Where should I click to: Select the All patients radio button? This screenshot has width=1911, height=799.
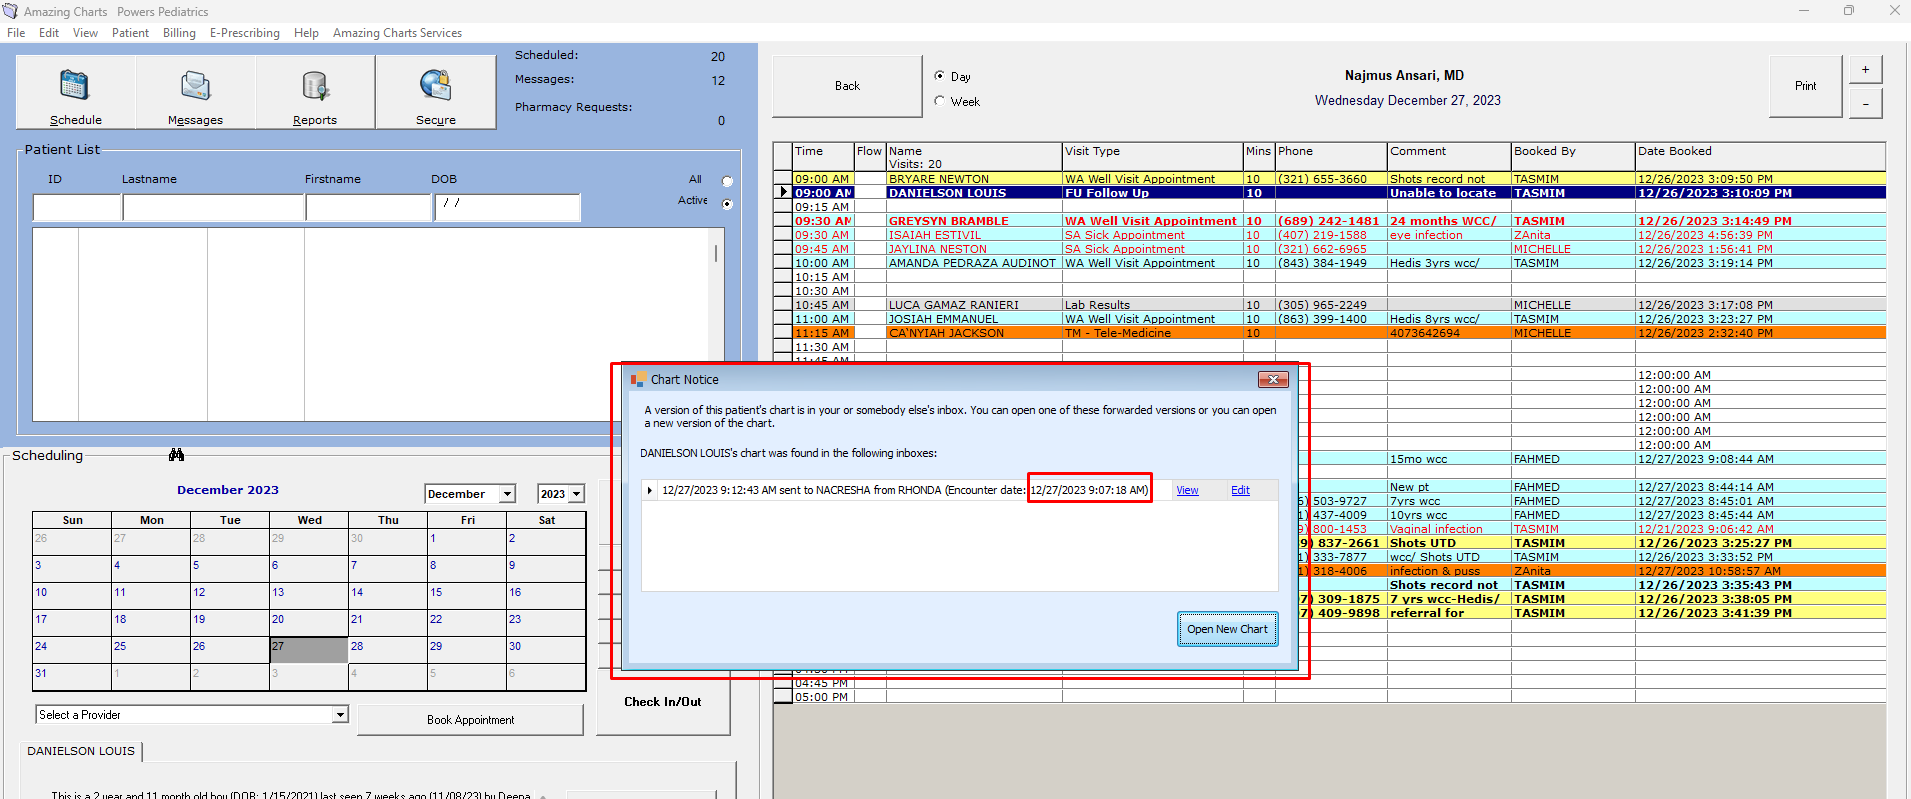(727, 181)
